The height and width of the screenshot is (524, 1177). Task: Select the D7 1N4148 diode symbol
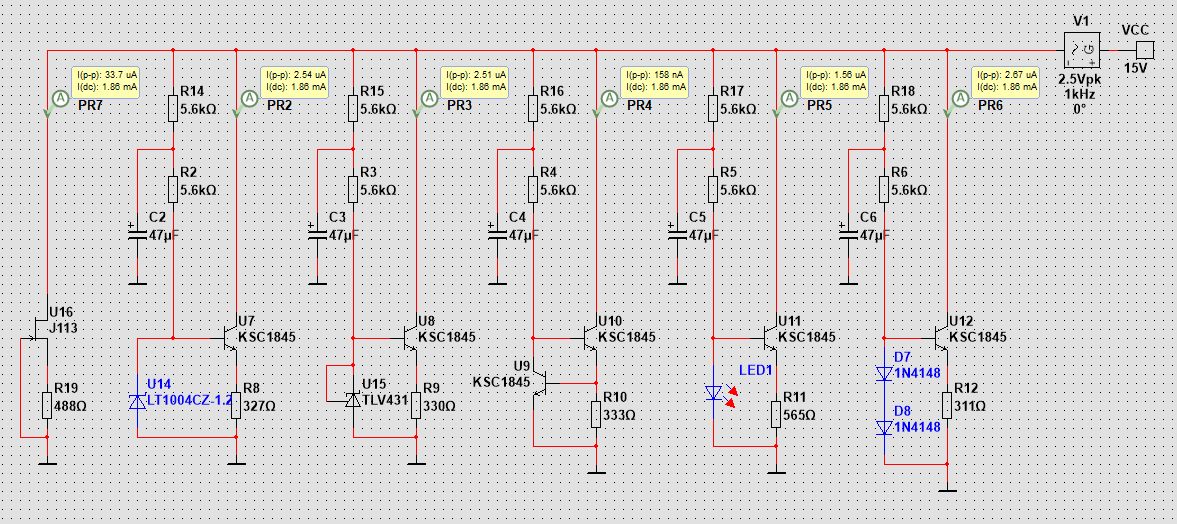pyautogui.click(x=885, y=374)
